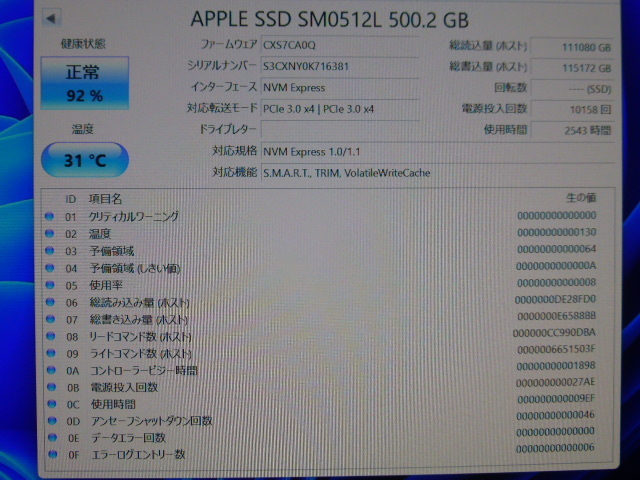
Task: Click the 31 °C temperature indicator
Action: pyautogui.click(x=85, y=160)
